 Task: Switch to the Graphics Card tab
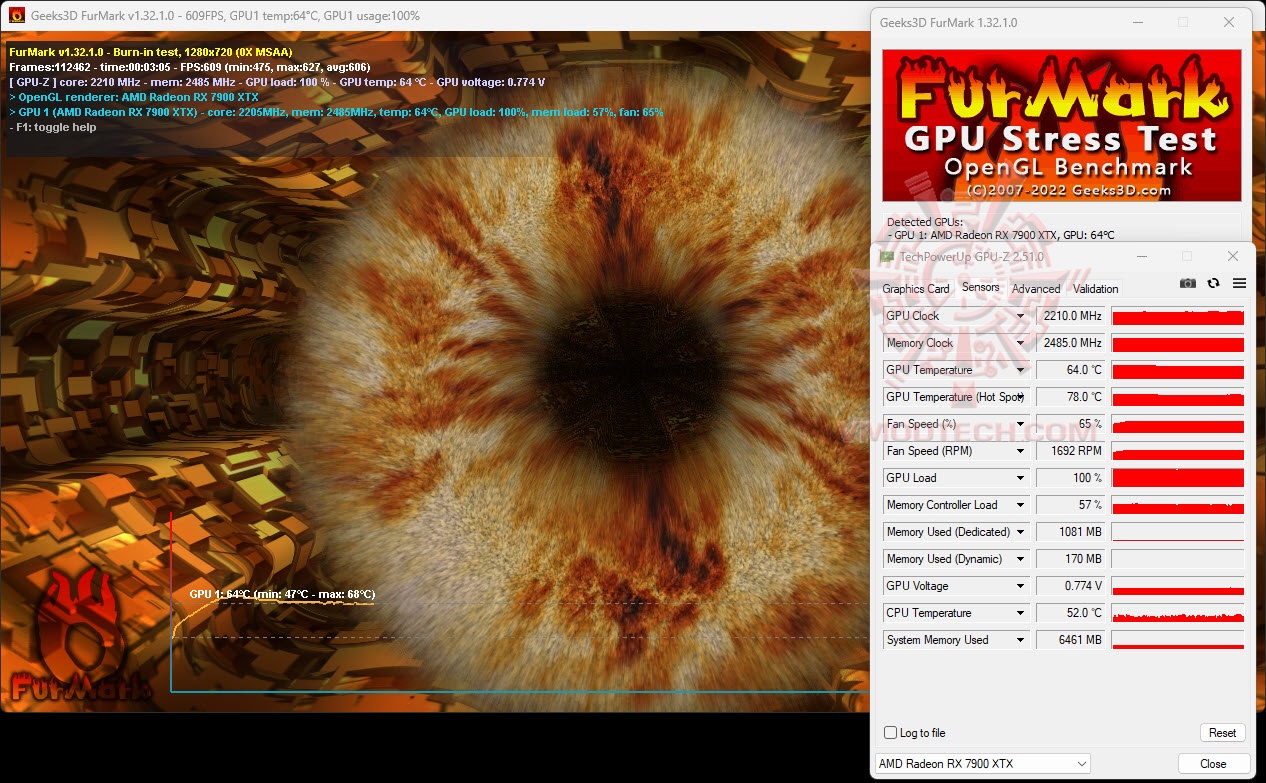(915, 289)
